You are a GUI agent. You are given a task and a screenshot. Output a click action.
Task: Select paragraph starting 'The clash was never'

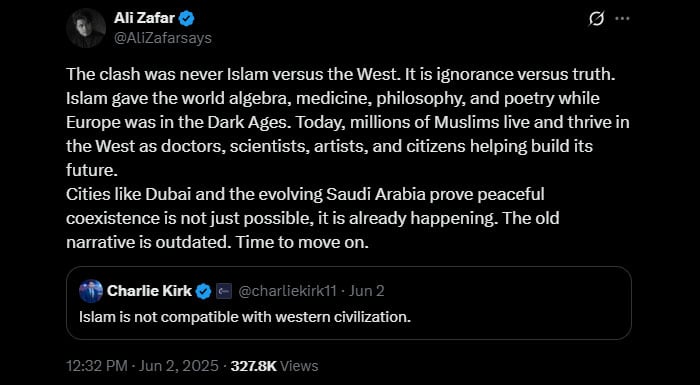[x=348, y=122]
